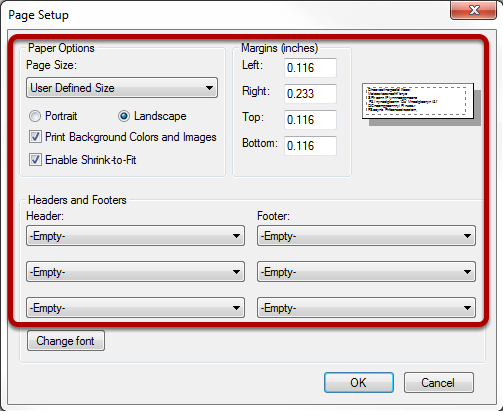Click the Bottom margin field

point(310,146)
